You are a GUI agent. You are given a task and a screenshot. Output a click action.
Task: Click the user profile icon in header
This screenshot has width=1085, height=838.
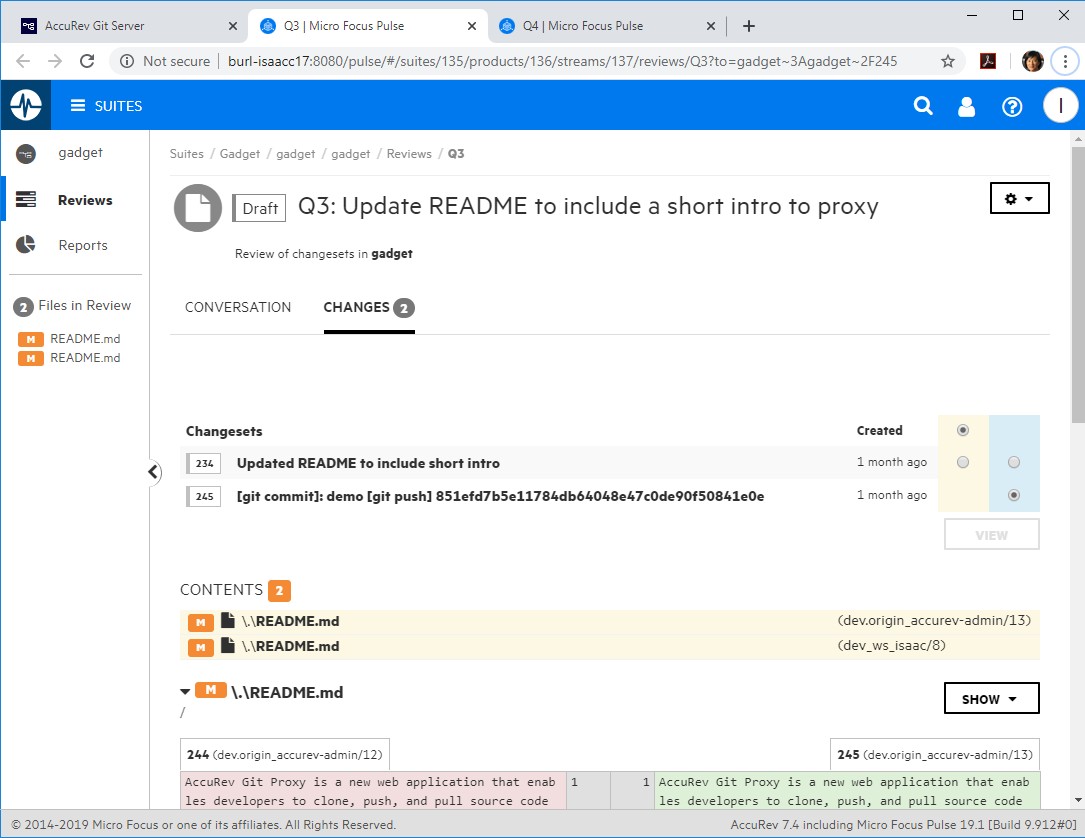[967, 106]
